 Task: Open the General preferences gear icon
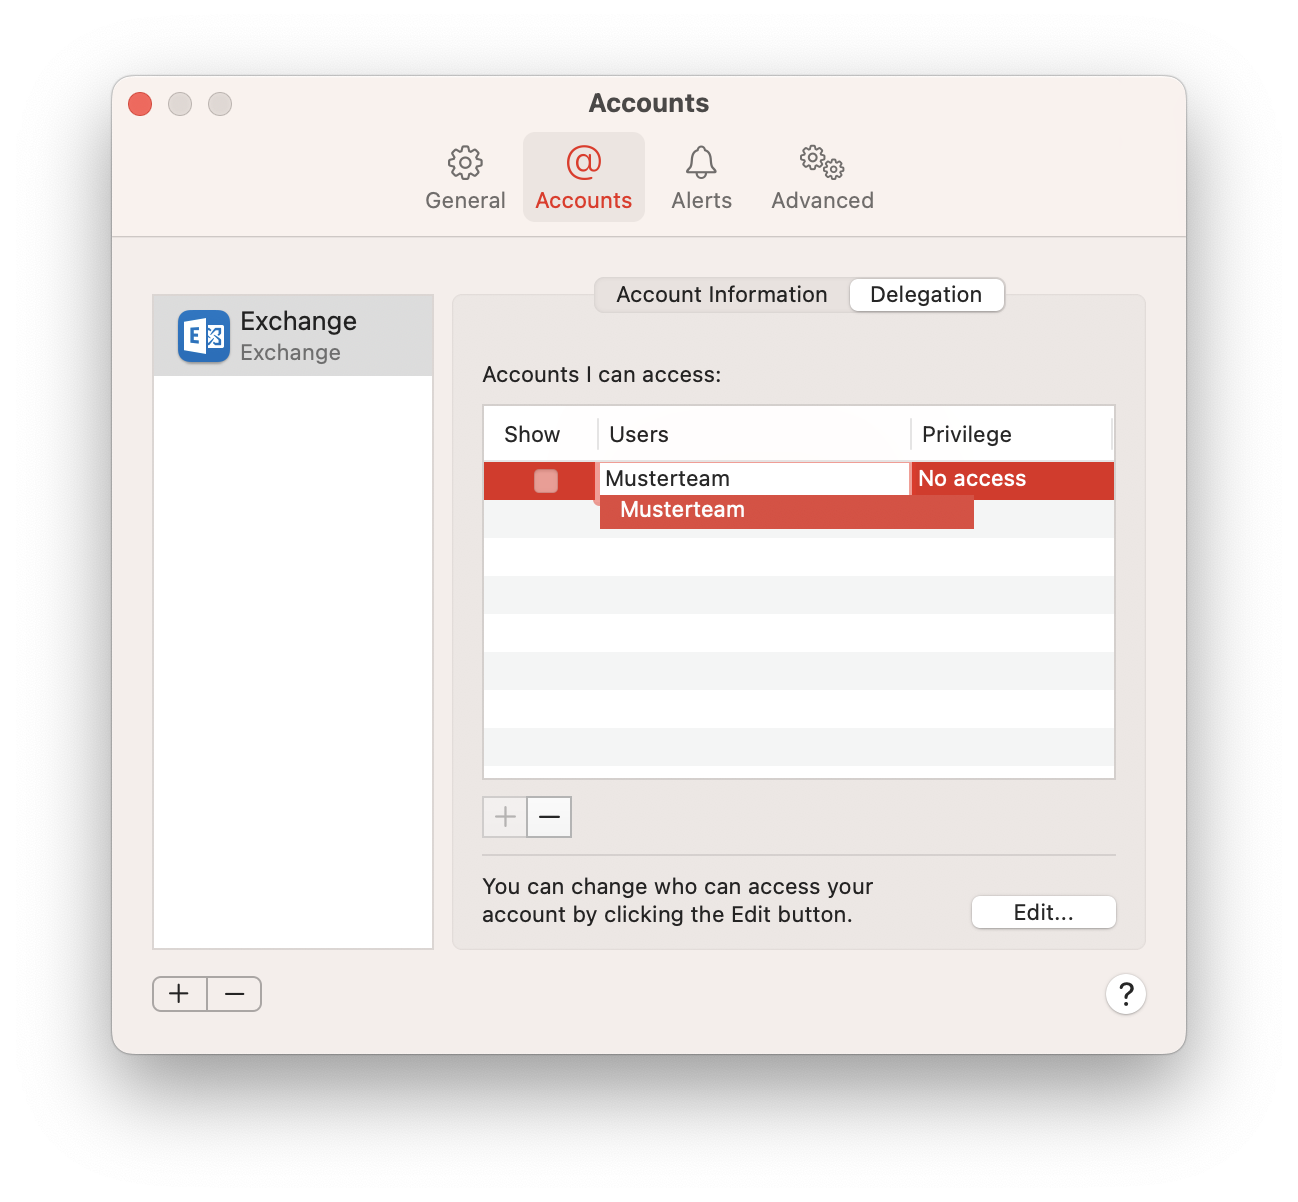click(x=465, y=163)
